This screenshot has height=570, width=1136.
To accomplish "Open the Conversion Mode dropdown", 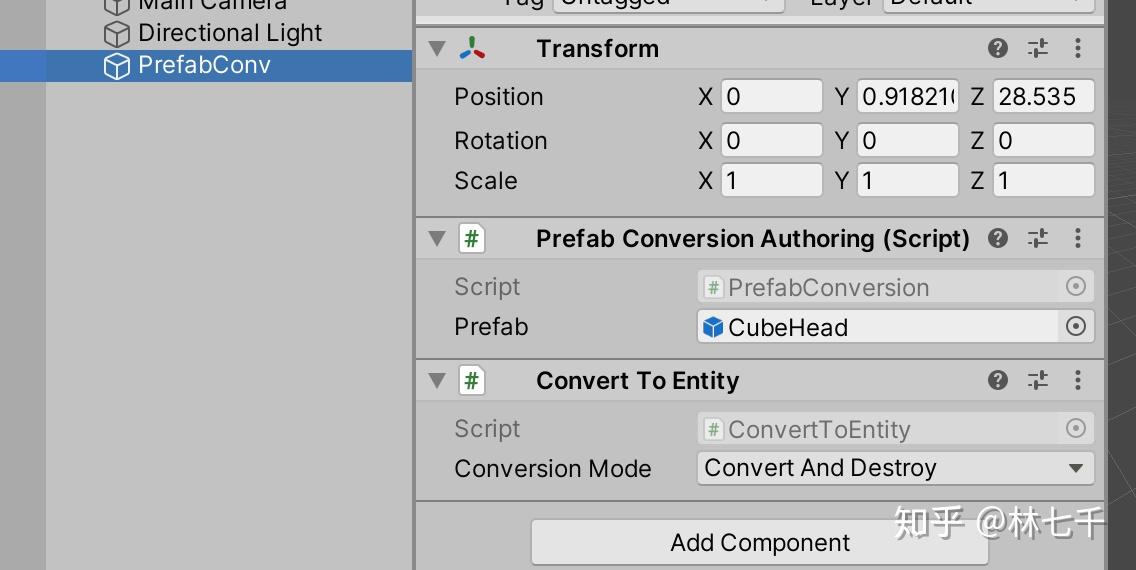I will [894, 468].
